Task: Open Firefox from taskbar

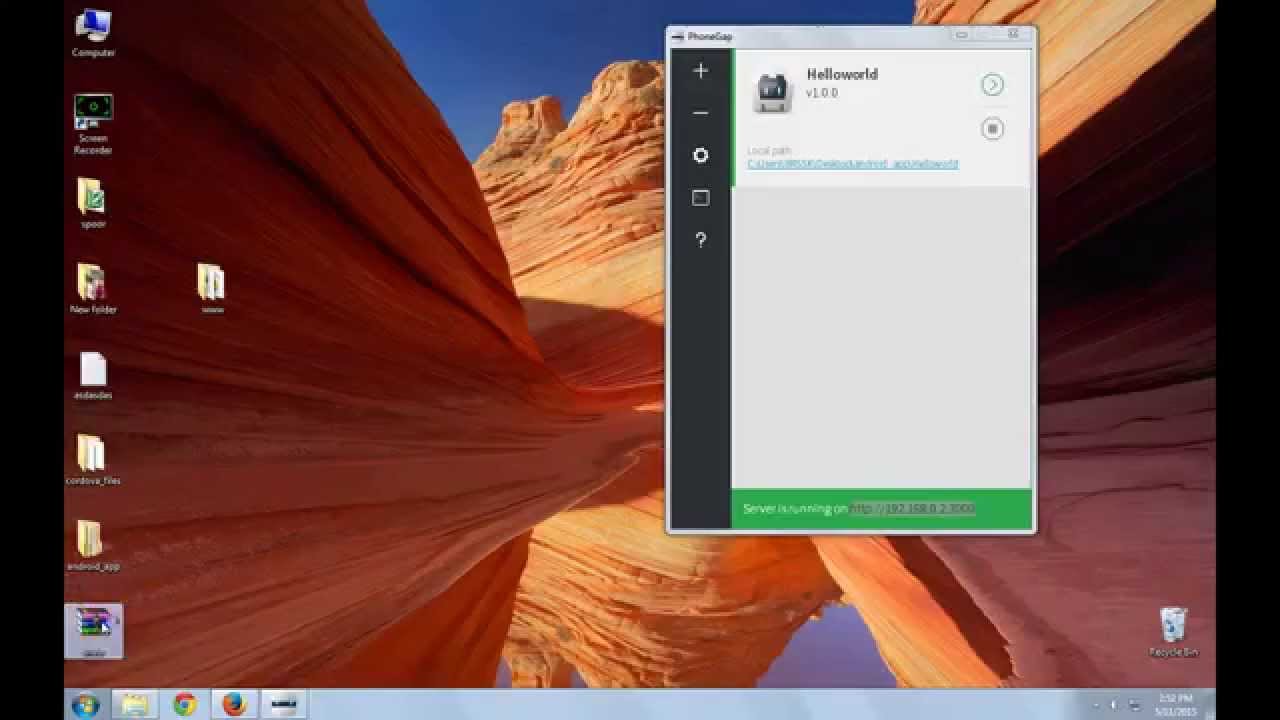Action: tap(234, 704)
